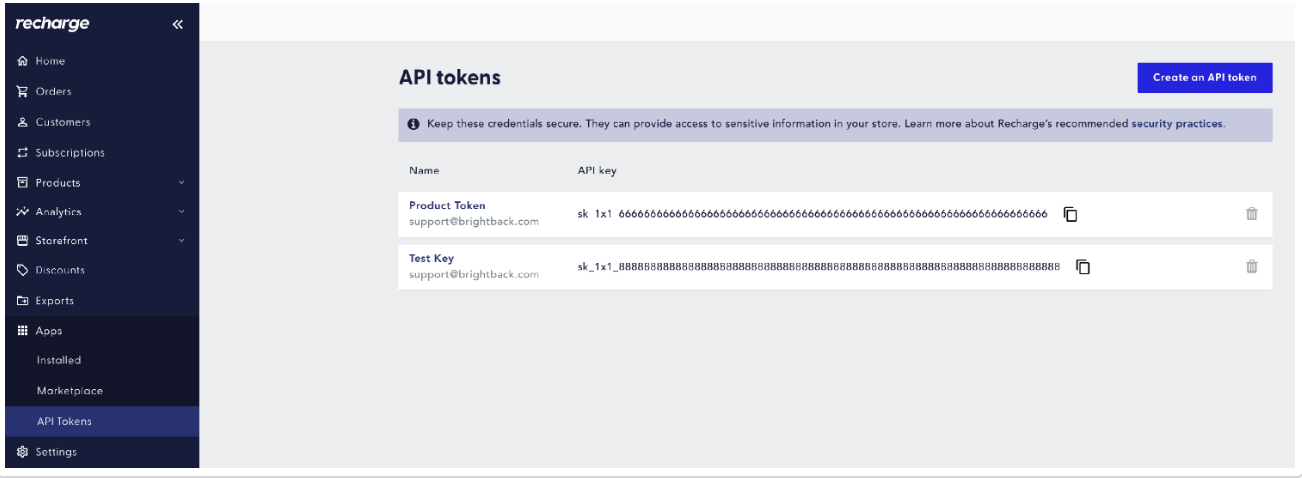Copy the Product Token API key
Screen dimensions: 1302x478
pos(1070,214)
